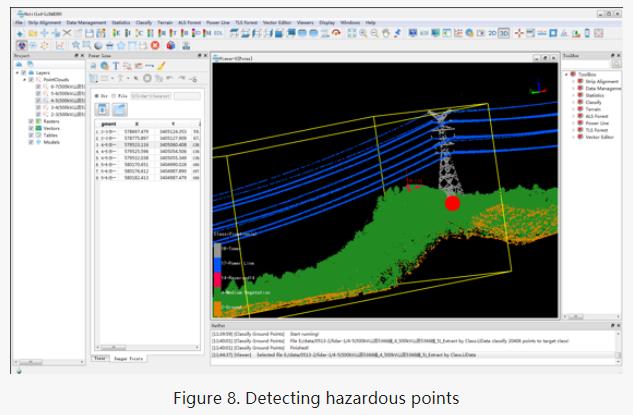Expand Terrain in ToolBox
The image size is (633, 415).
pyautogui.click(x=573, y=109)
